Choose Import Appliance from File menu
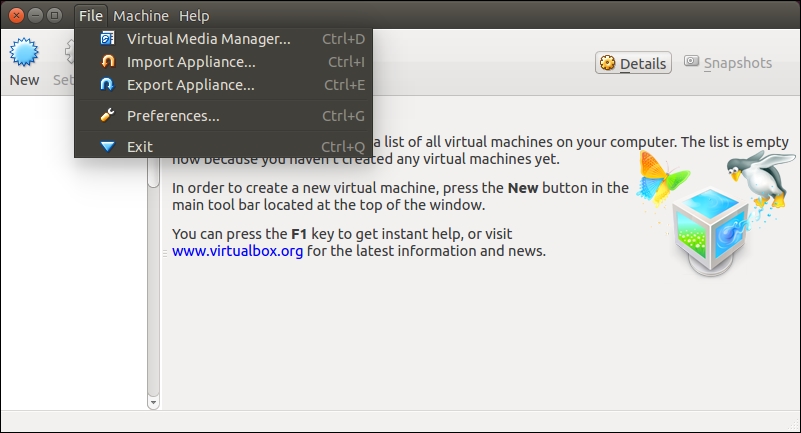The height and width of the screenshot is (433, 801). [191, 62]
